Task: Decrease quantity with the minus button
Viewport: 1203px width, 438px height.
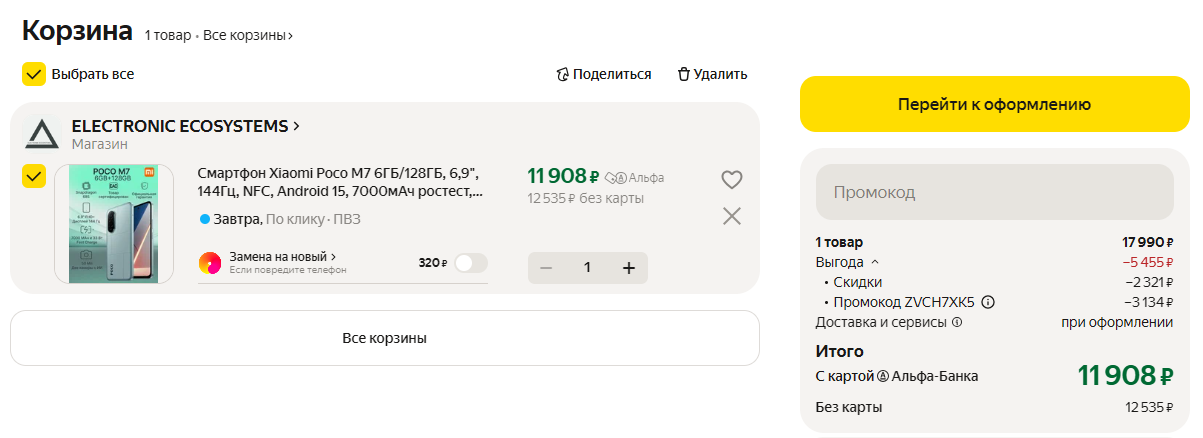Action: (546, 268)
